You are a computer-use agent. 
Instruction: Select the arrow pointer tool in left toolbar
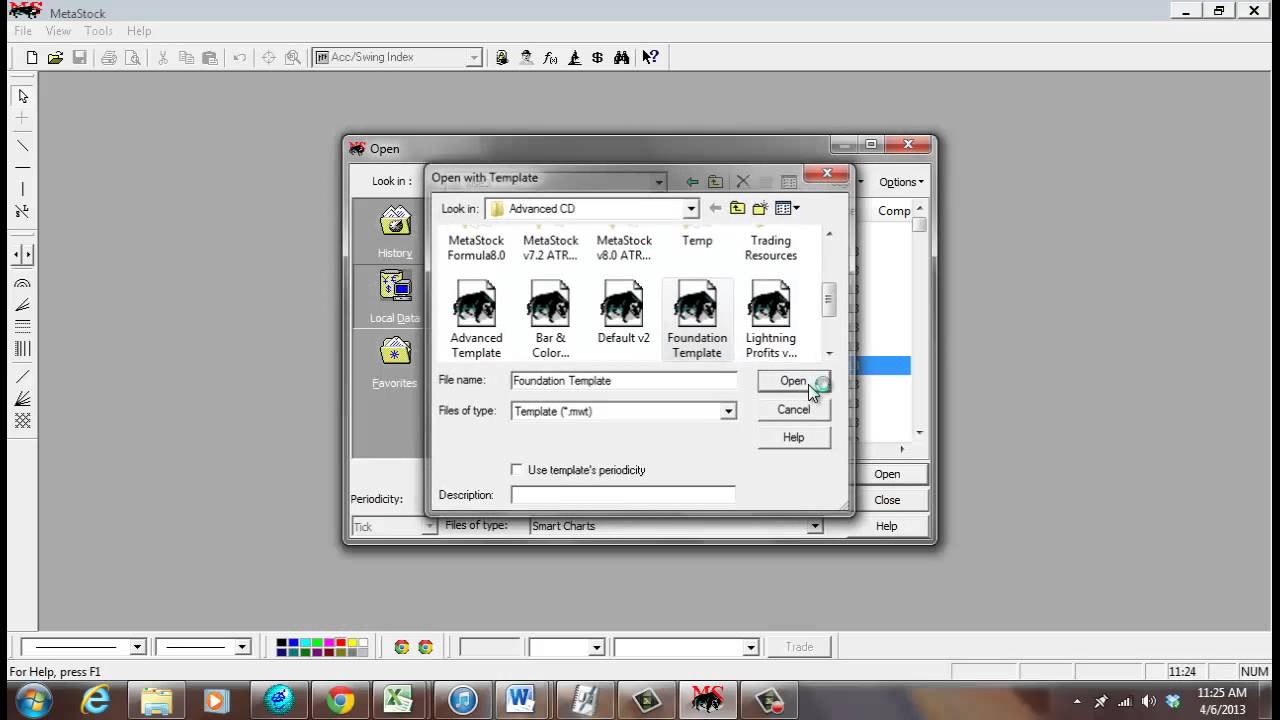point(23,96)
